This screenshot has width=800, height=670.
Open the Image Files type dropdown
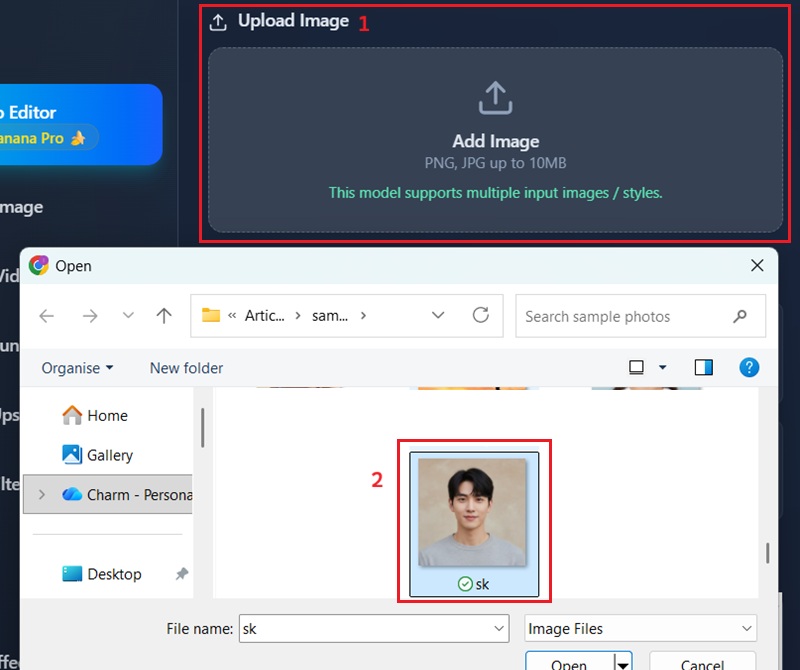tap(640, 629)
